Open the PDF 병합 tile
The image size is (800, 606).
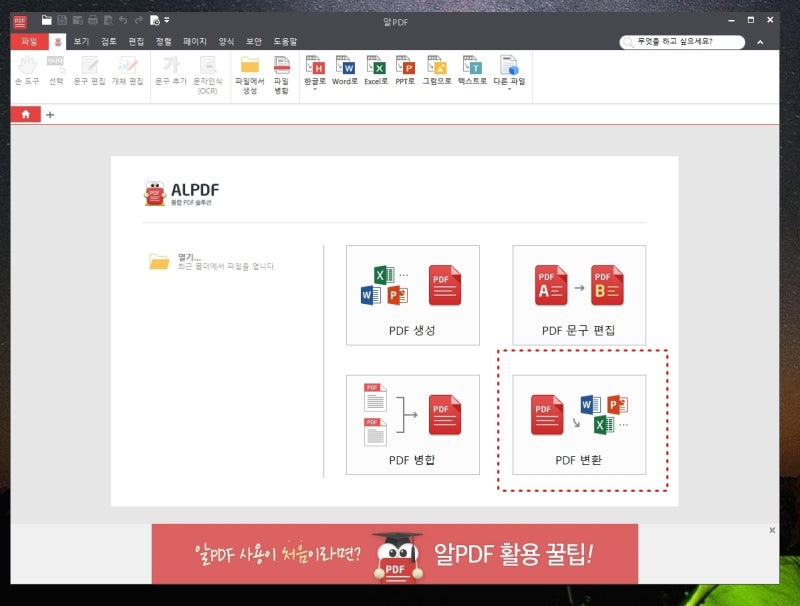pyautogui.click(x=413, y=424)
